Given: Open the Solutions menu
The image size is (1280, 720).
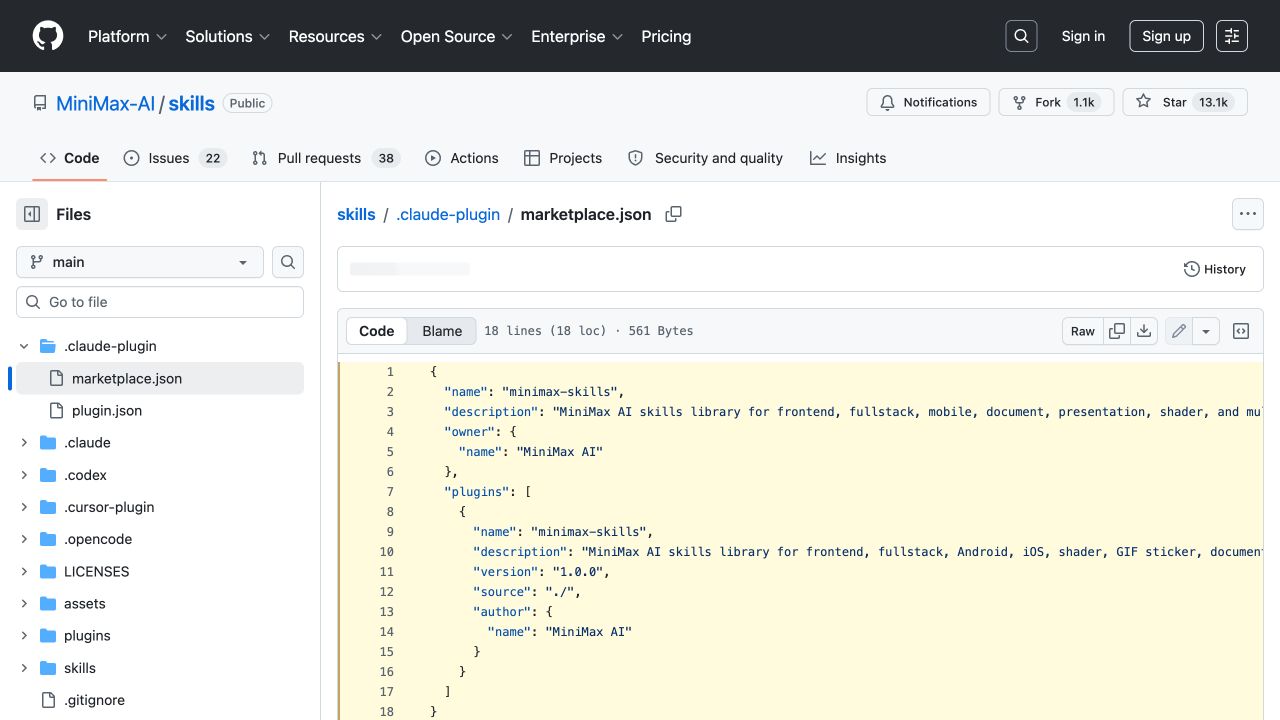Looking at the screenshot, I should [228, 36].
